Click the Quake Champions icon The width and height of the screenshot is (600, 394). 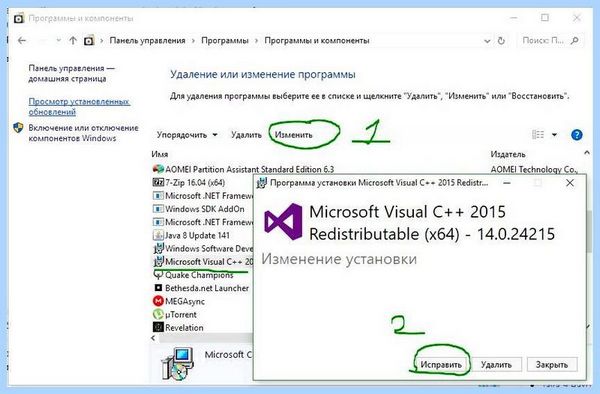click(x=158, y=275)
